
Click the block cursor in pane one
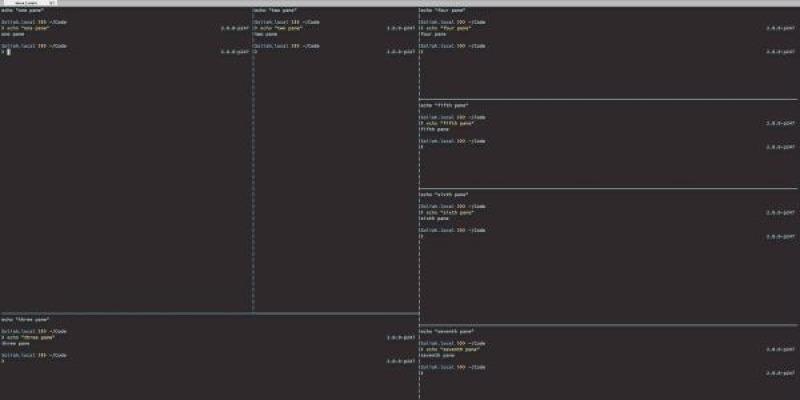pos(9,51)
